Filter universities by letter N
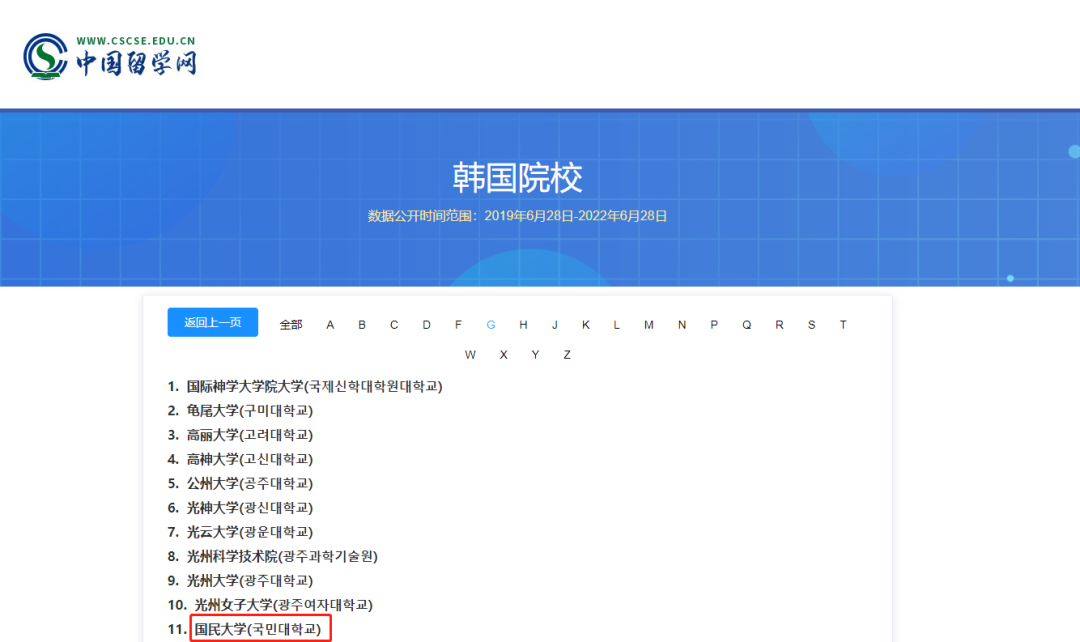 pos(682,324)
